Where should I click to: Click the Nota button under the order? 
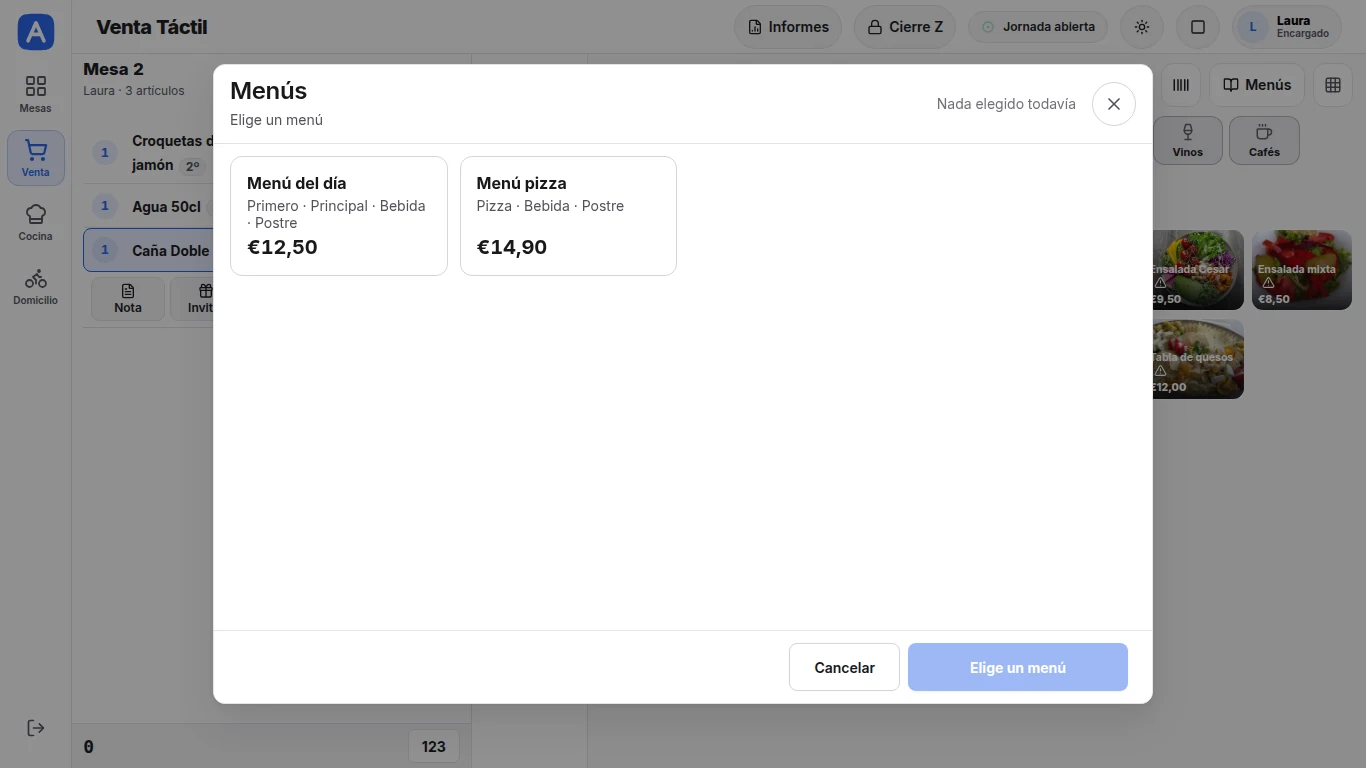click(x=128, y=298)
